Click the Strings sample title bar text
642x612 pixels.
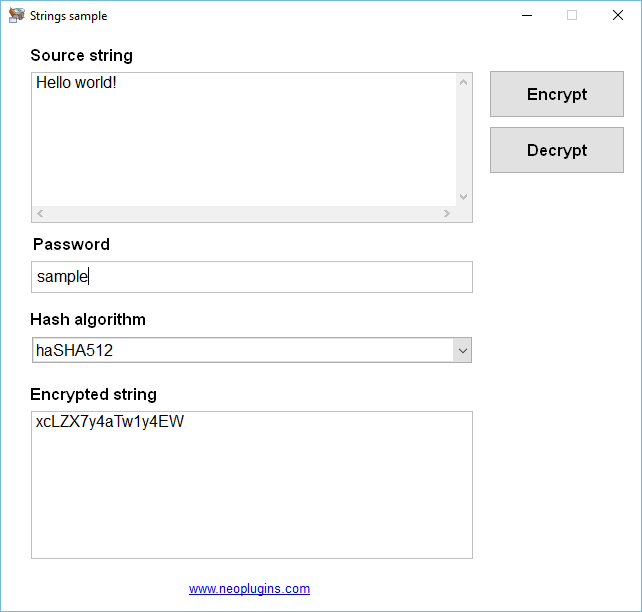click(68, 16)
